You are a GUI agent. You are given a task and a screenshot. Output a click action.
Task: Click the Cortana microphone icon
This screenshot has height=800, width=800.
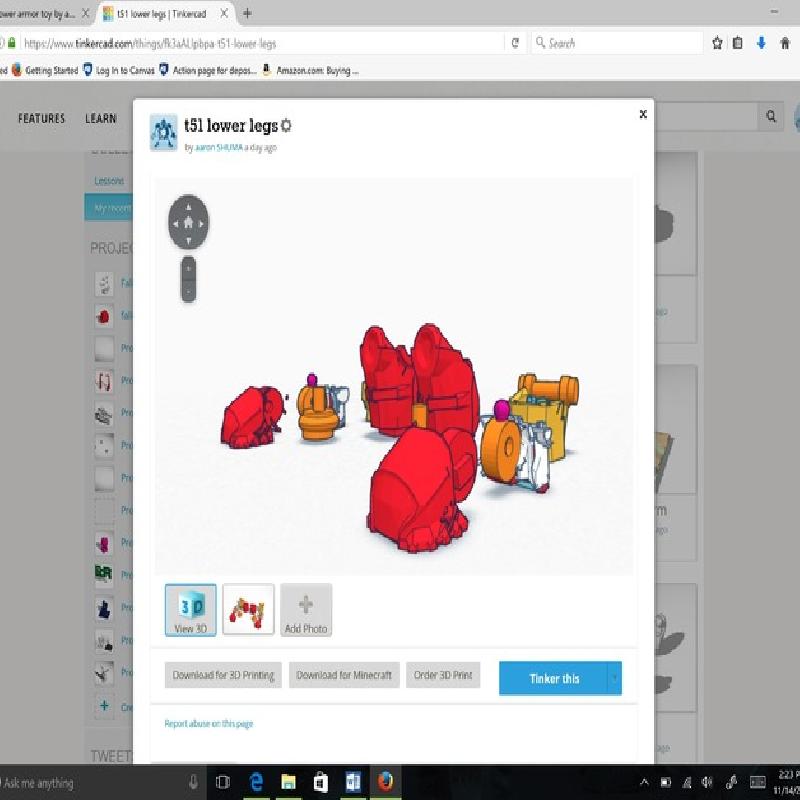193,783
